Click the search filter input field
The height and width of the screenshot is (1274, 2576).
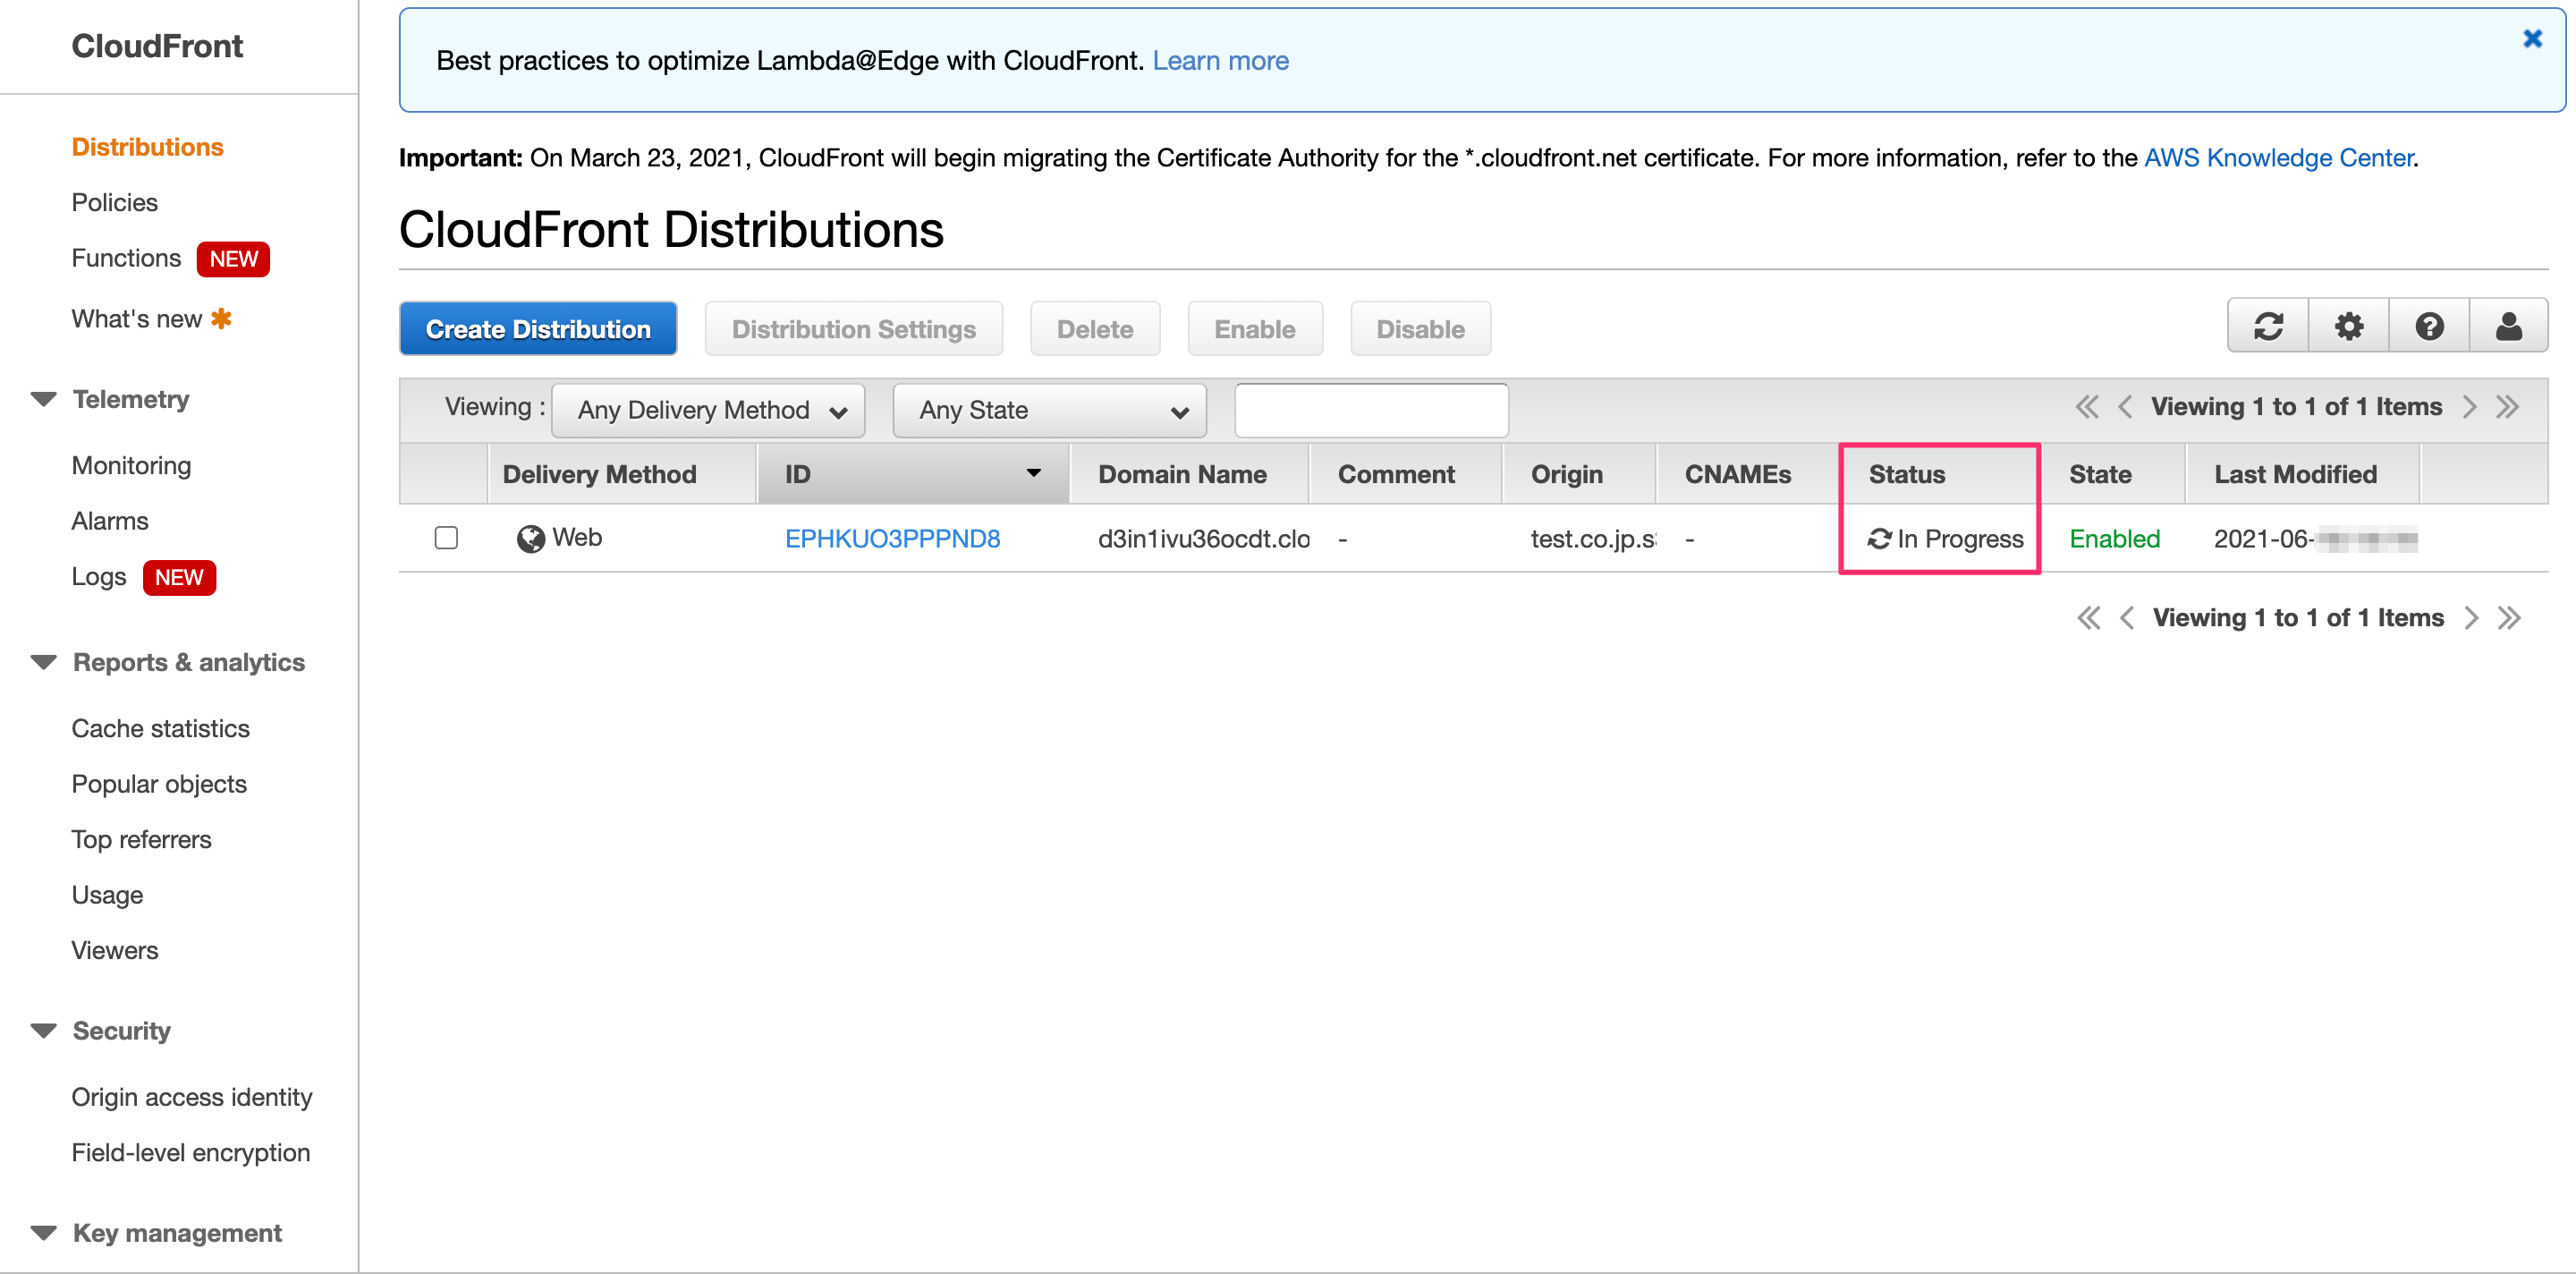coord(1370,410)
